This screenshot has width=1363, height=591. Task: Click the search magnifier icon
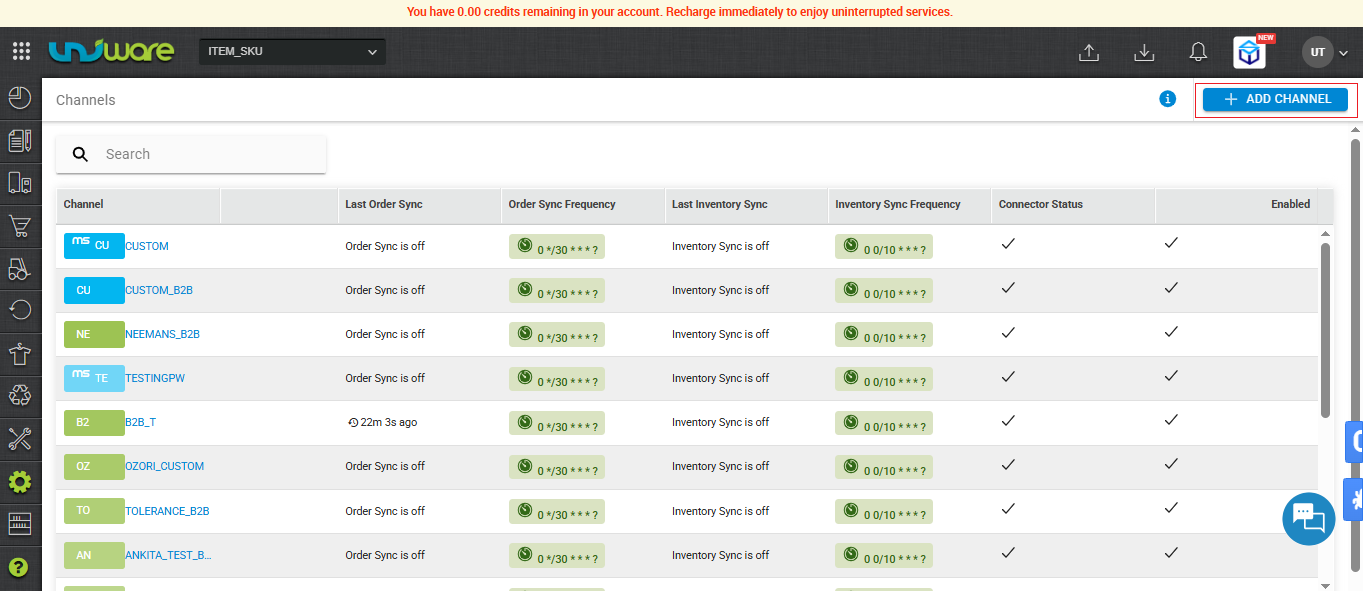(x=81, y=154)
